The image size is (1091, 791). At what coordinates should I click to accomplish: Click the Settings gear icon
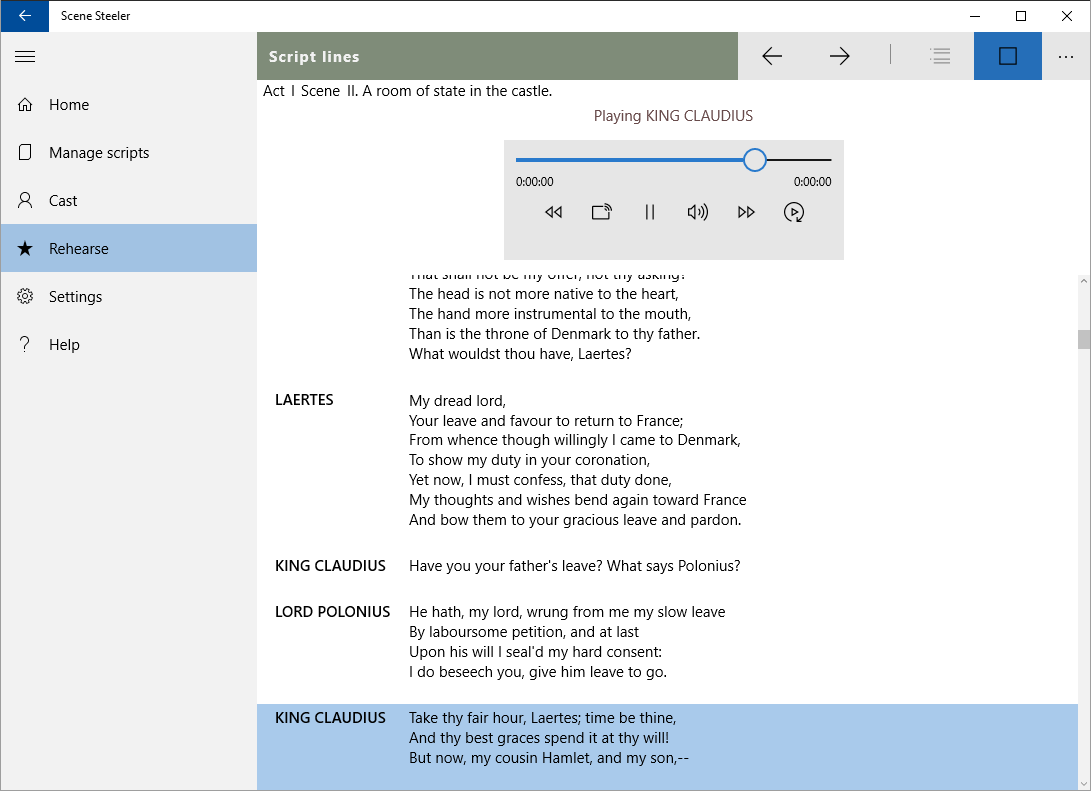25,296
